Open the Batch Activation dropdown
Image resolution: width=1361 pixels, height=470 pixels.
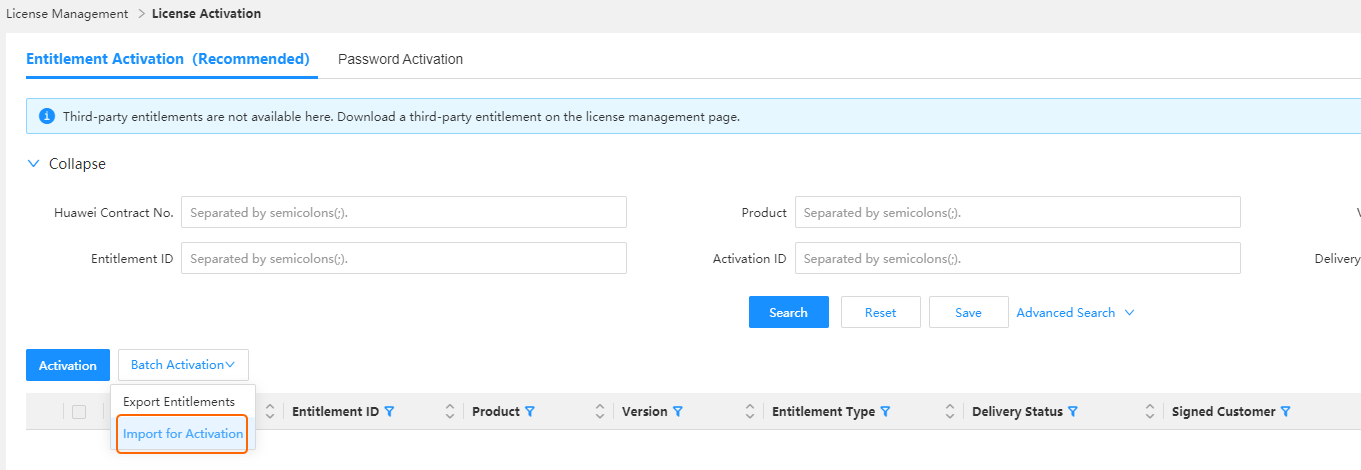183,365
